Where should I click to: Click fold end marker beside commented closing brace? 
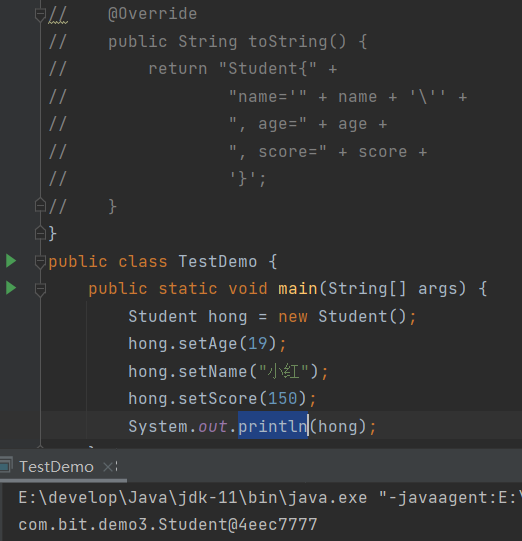(40, 206)
